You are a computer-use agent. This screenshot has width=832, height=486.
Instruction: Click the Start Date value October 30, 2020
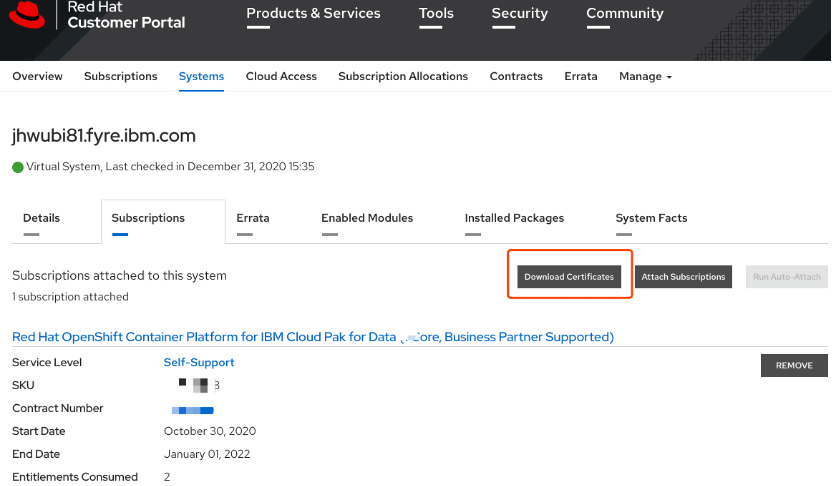[x=210, y=431]
